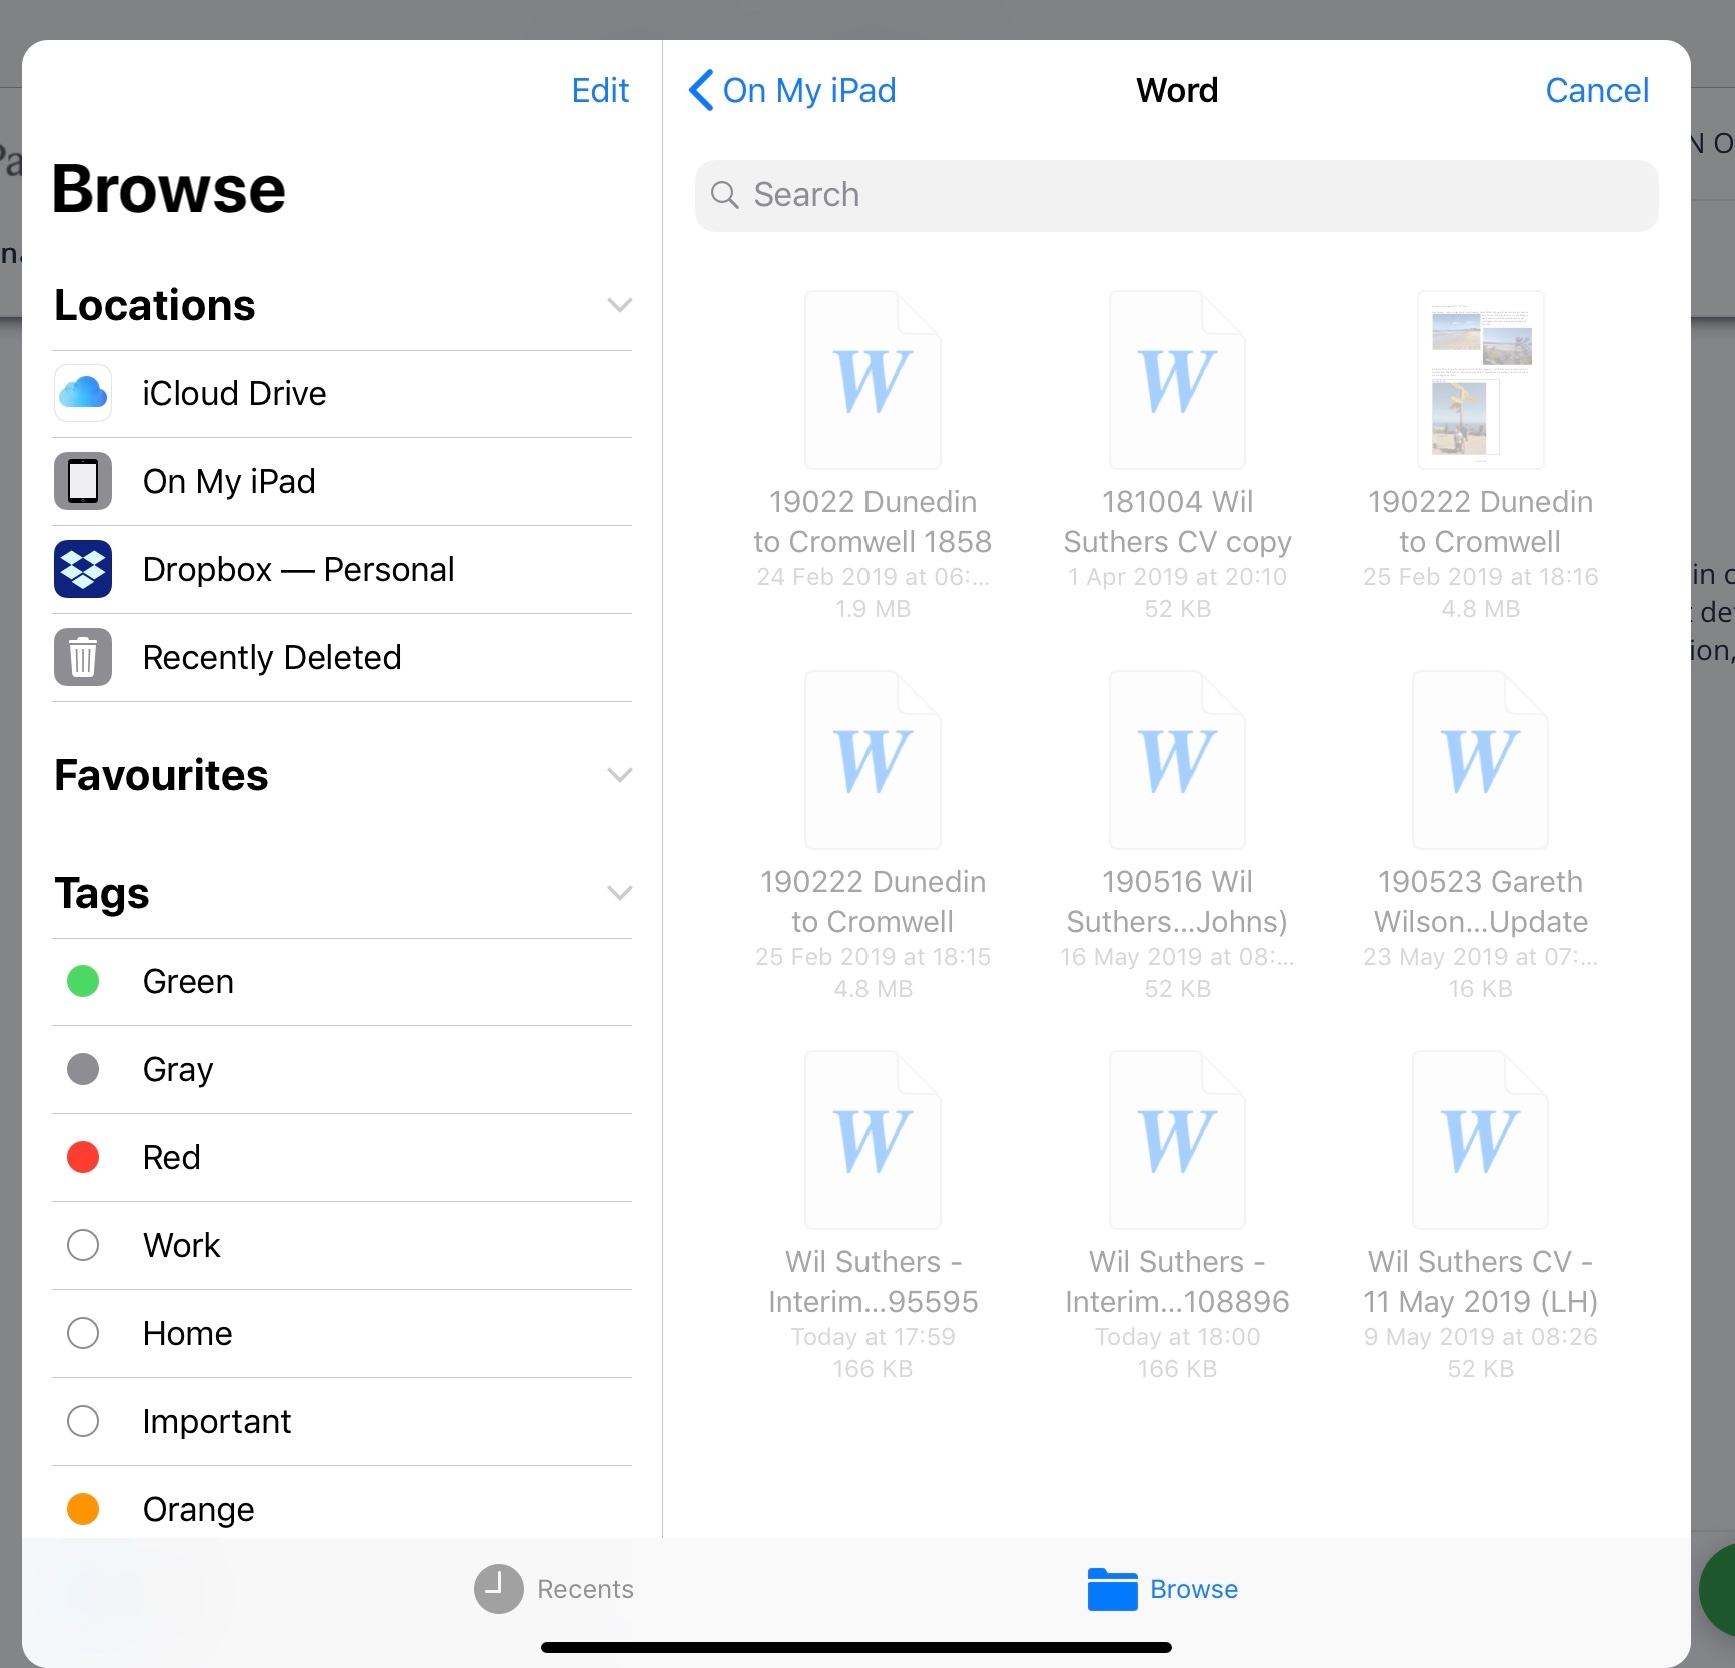
Task: Open the Dropbox logo icon
Action: tap(83, 569)
